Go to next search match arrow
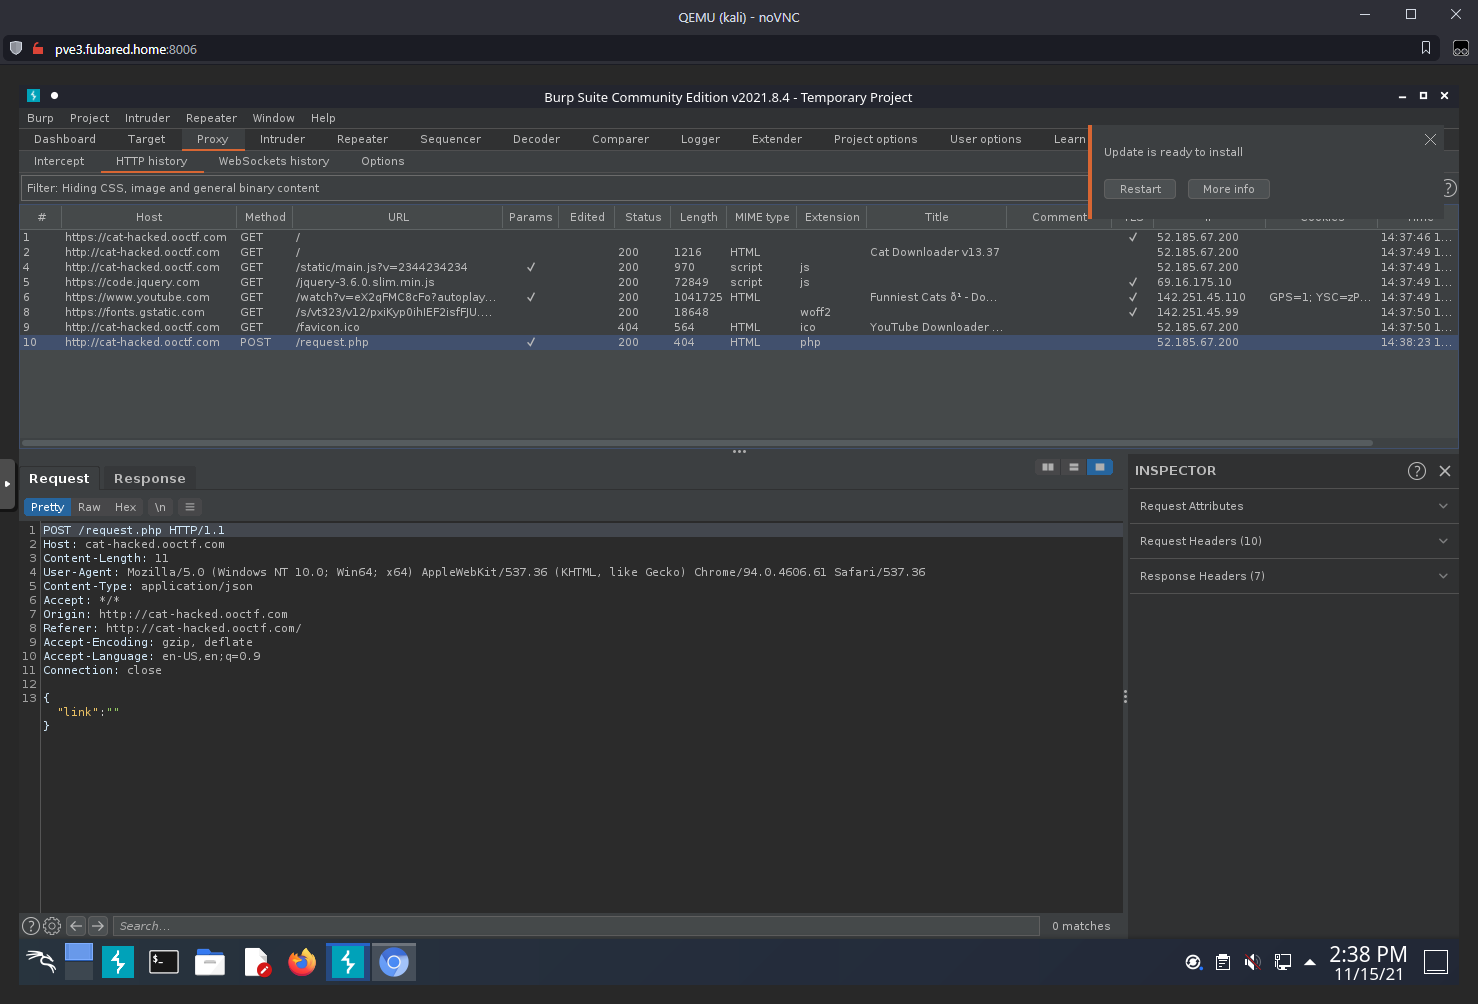 click(x=98, y=926)
